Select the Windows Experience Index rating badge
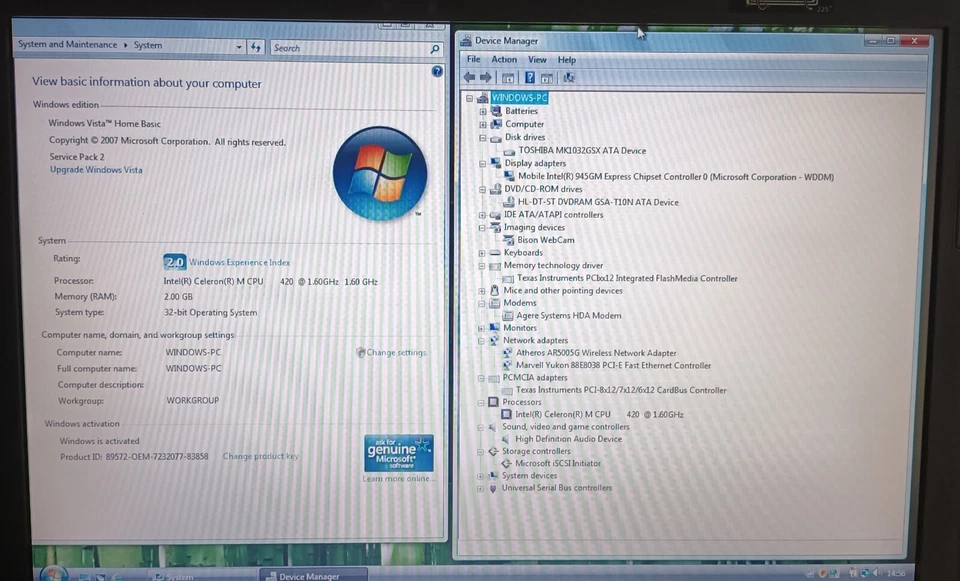 (x=174, y=262)
